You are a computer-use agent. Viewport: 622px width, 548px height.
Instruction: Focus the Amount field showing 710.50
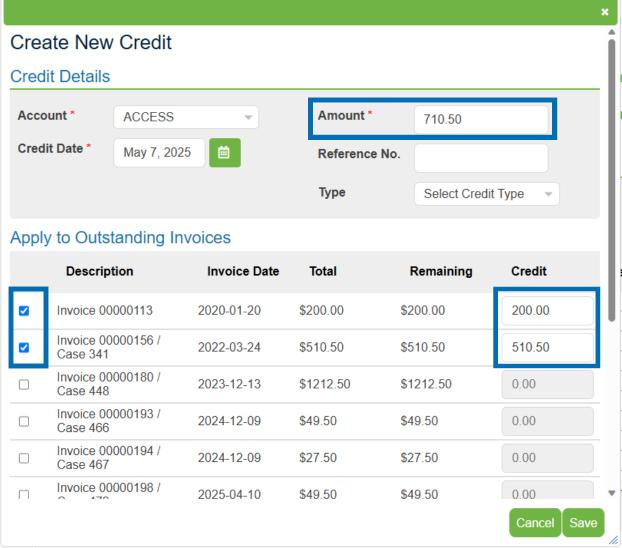[x=480, y=119]
